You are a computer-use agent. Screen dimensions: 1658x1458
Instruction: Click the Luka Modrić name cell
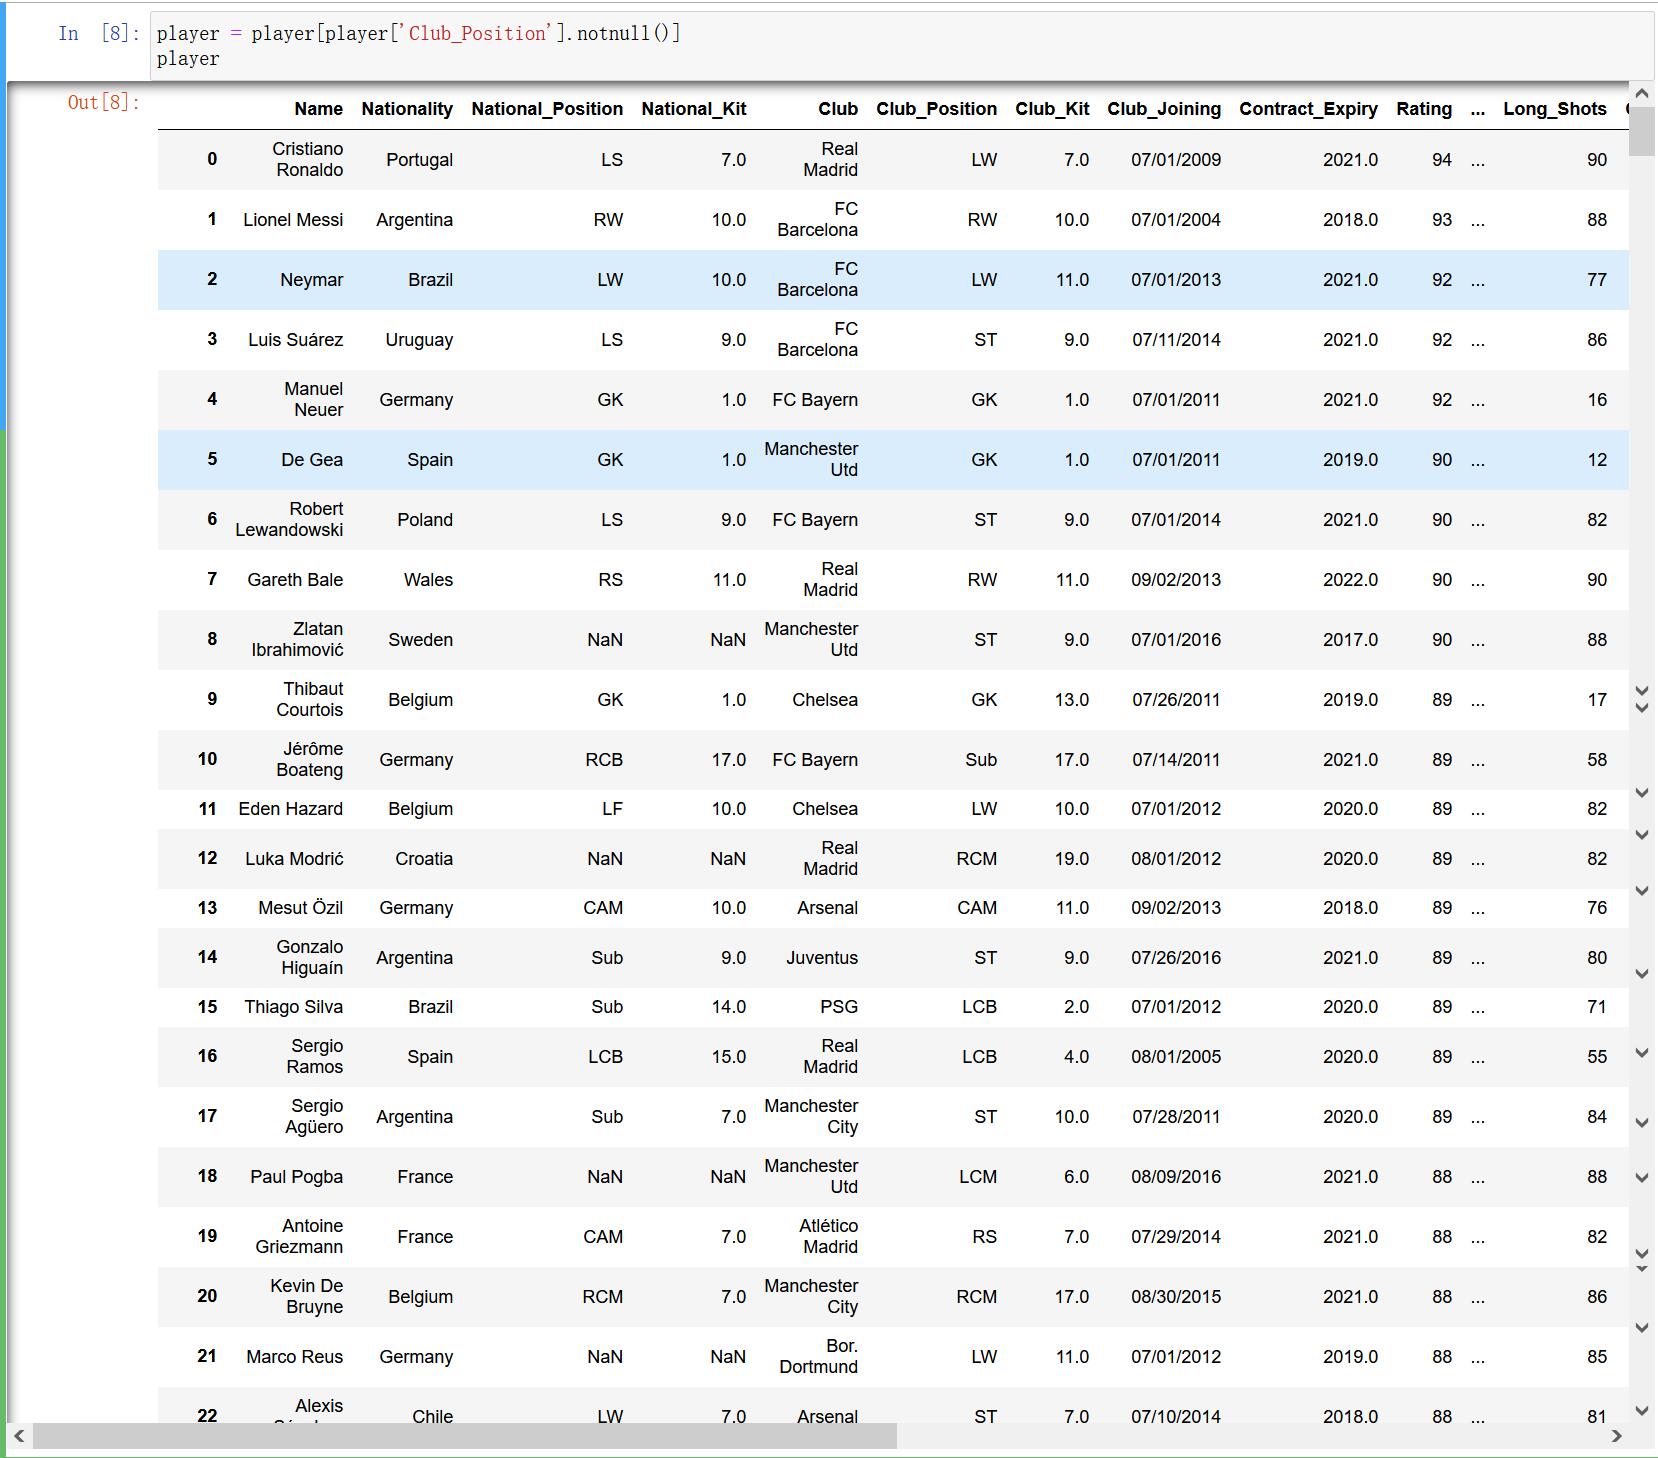point(294,859)
